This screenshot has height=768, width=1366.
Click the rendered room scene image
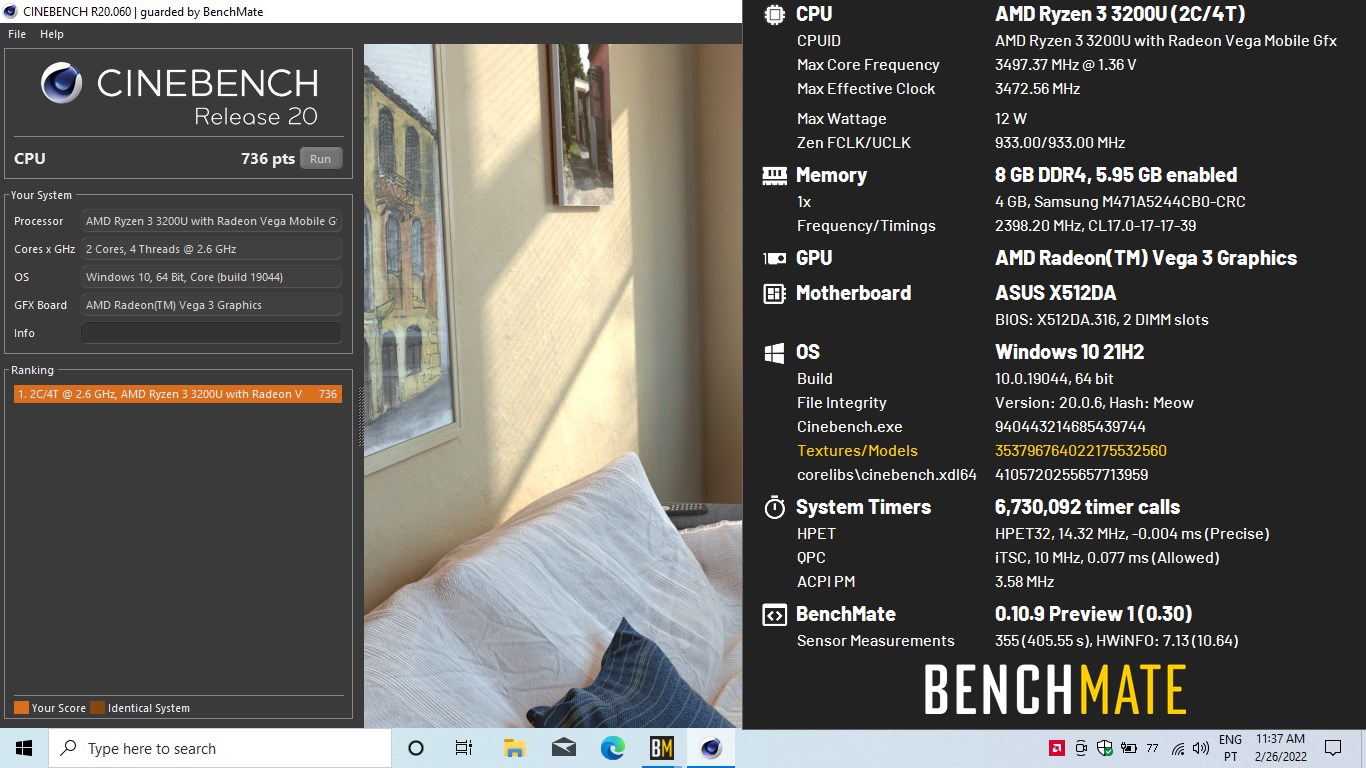(x=552, y=385)
